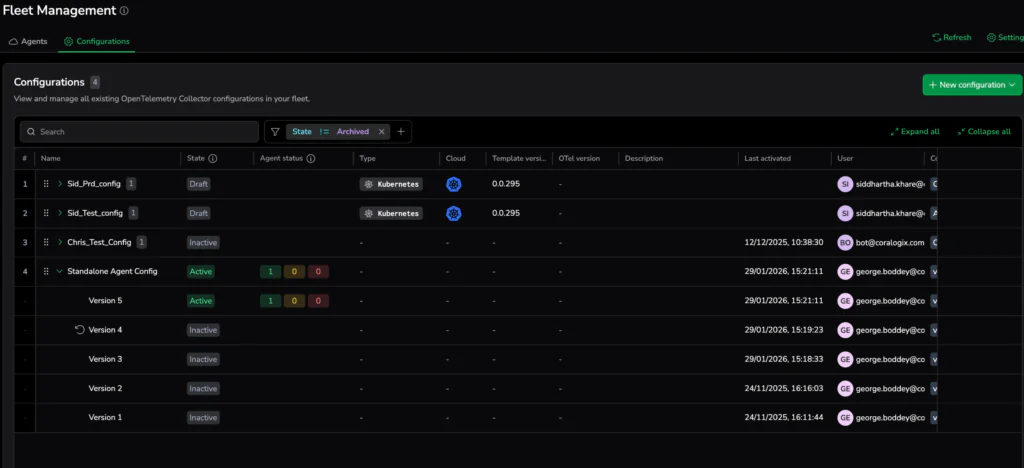Click the Inactive state of Chris_Test_Config
The image size is (1024, 468).
(203, 242)
